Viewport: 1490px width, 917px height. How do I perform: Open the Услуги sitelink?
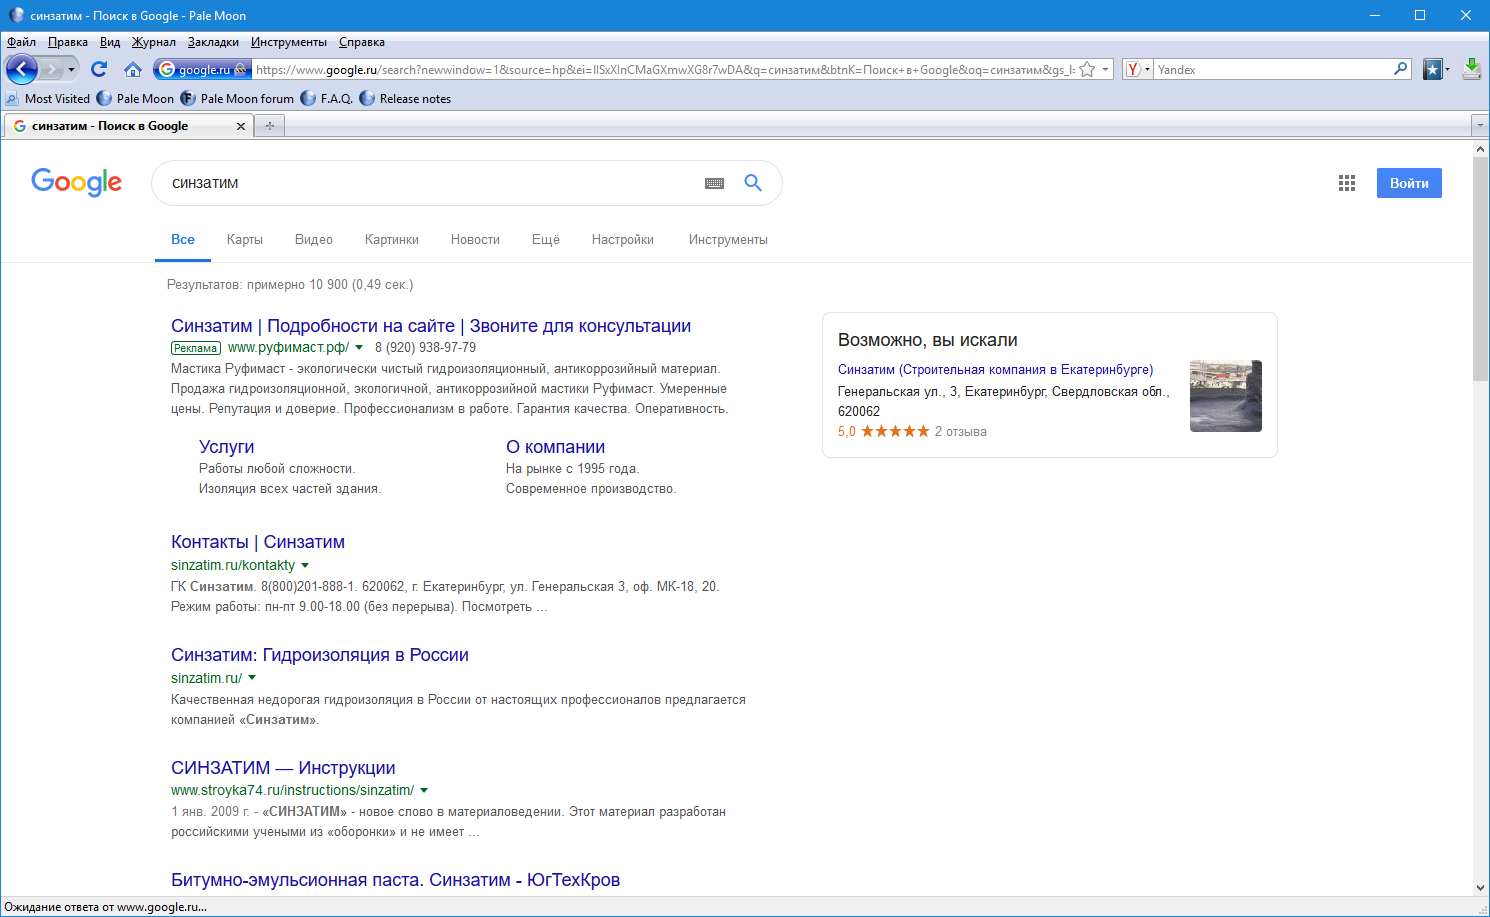[227, 447]
